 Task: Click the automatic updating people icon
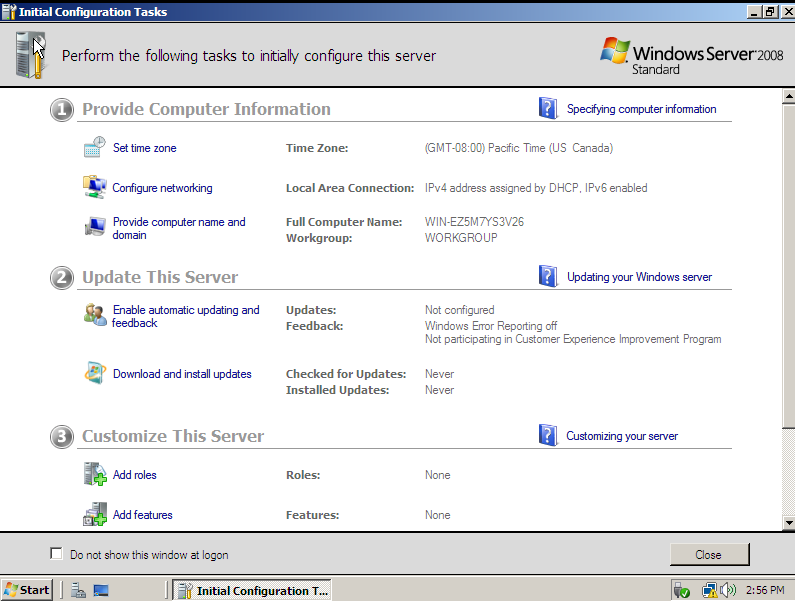pyautogui.click(x=95, y=314)
